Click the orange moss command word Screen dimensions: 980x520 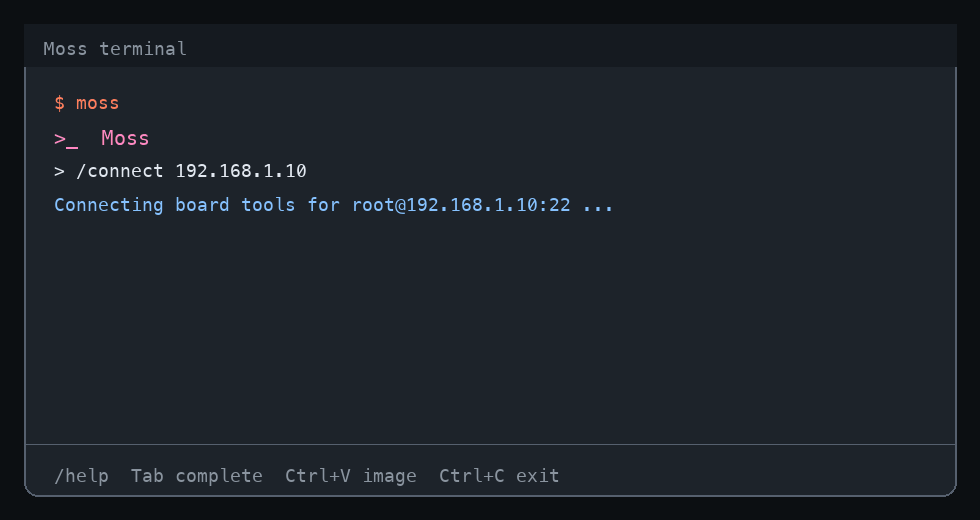[98, 103]
